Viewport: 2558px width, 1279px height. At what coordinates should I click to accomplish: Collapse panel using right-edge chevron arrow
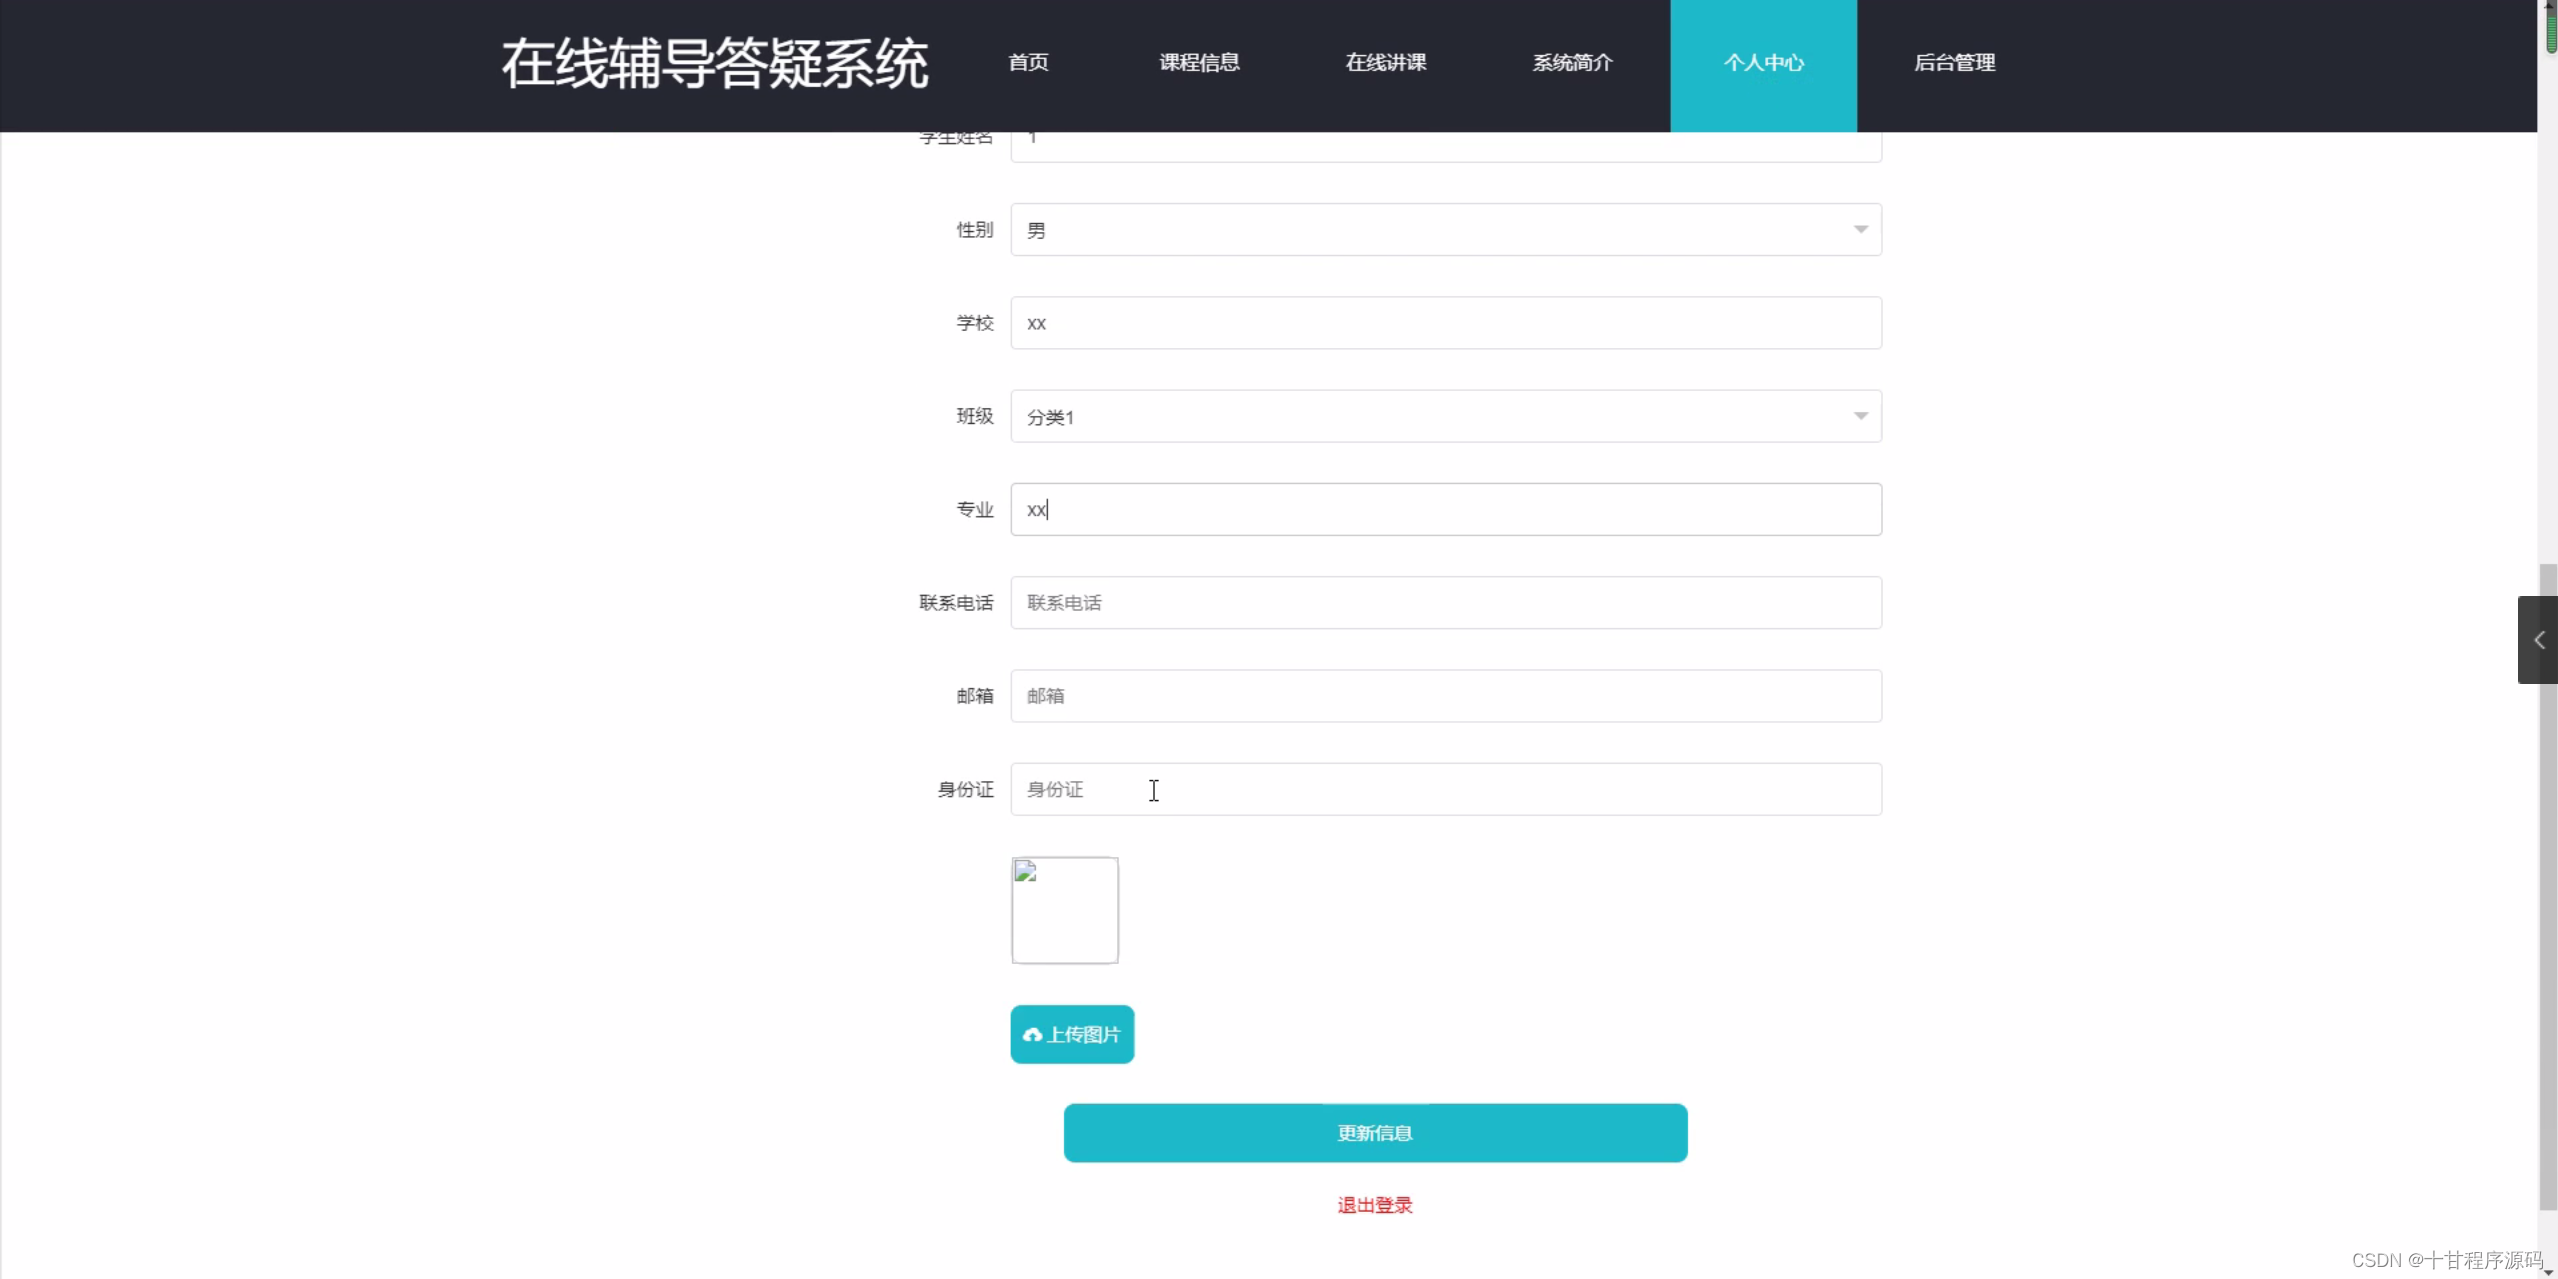tap(2538, 639)
